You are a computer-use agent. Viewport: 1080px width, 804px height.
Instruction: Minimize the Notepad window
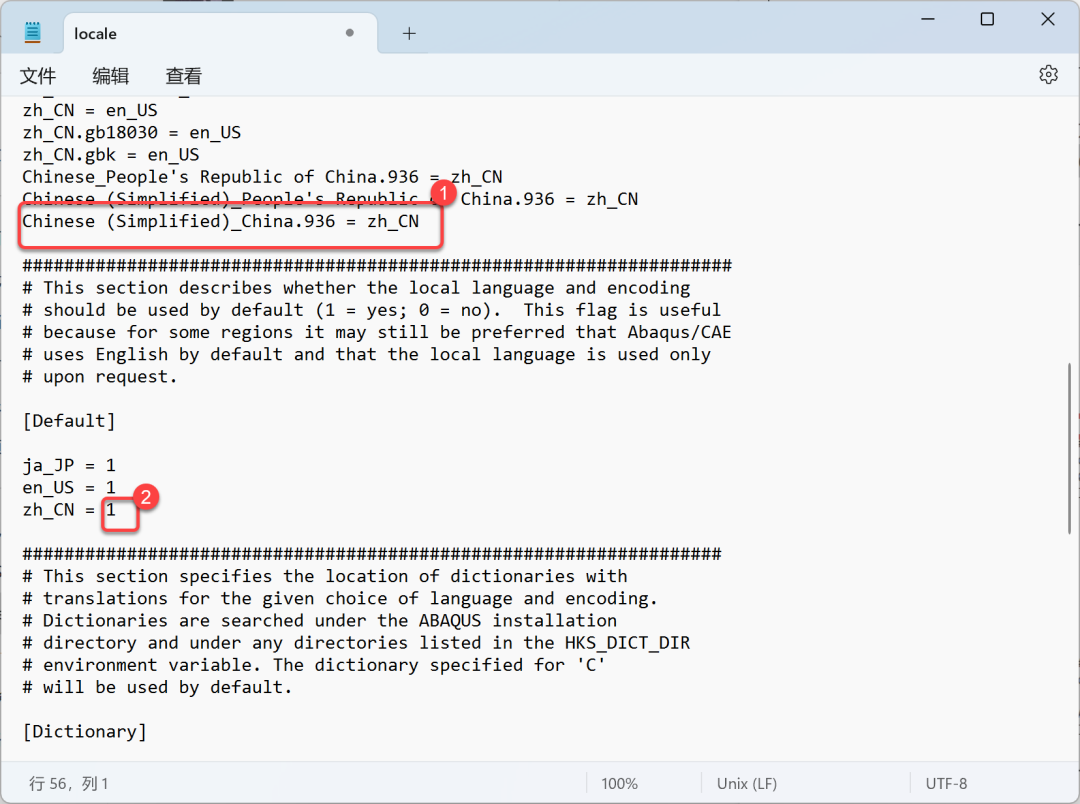pyautogui.click(x=928, y=19)
